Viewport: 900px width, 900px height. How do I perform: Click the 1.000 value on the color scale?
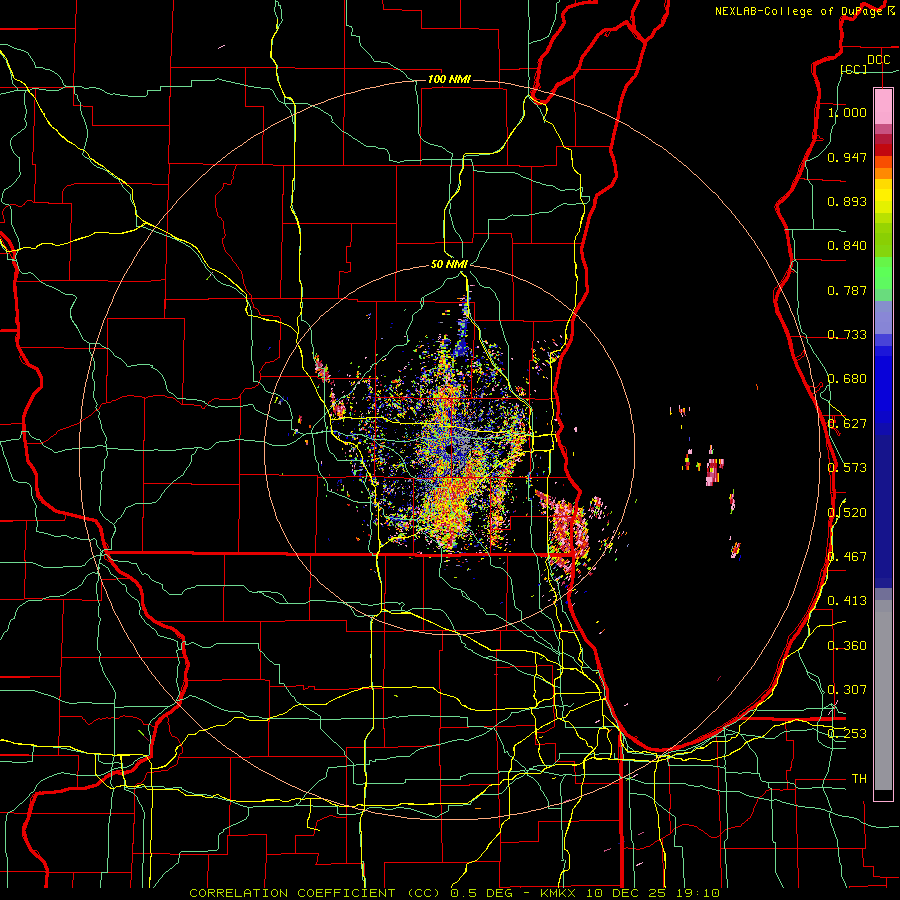click(847, 112)
